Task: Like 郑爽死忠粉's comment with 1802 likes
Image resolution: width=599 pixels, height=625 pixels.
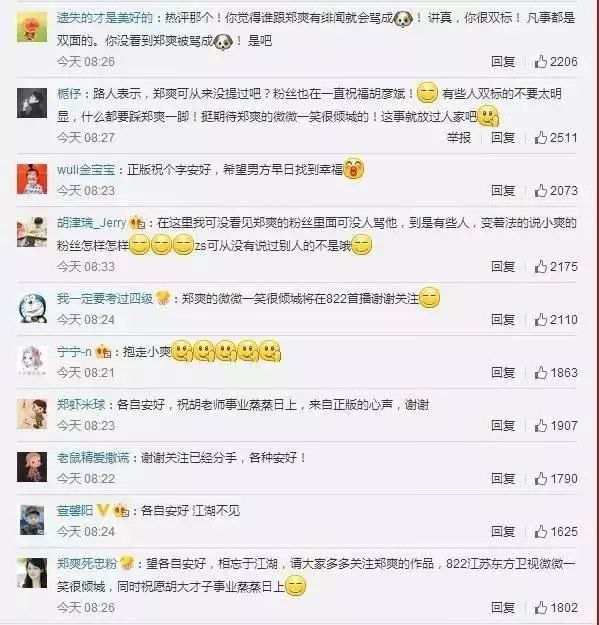Action: 556,607
